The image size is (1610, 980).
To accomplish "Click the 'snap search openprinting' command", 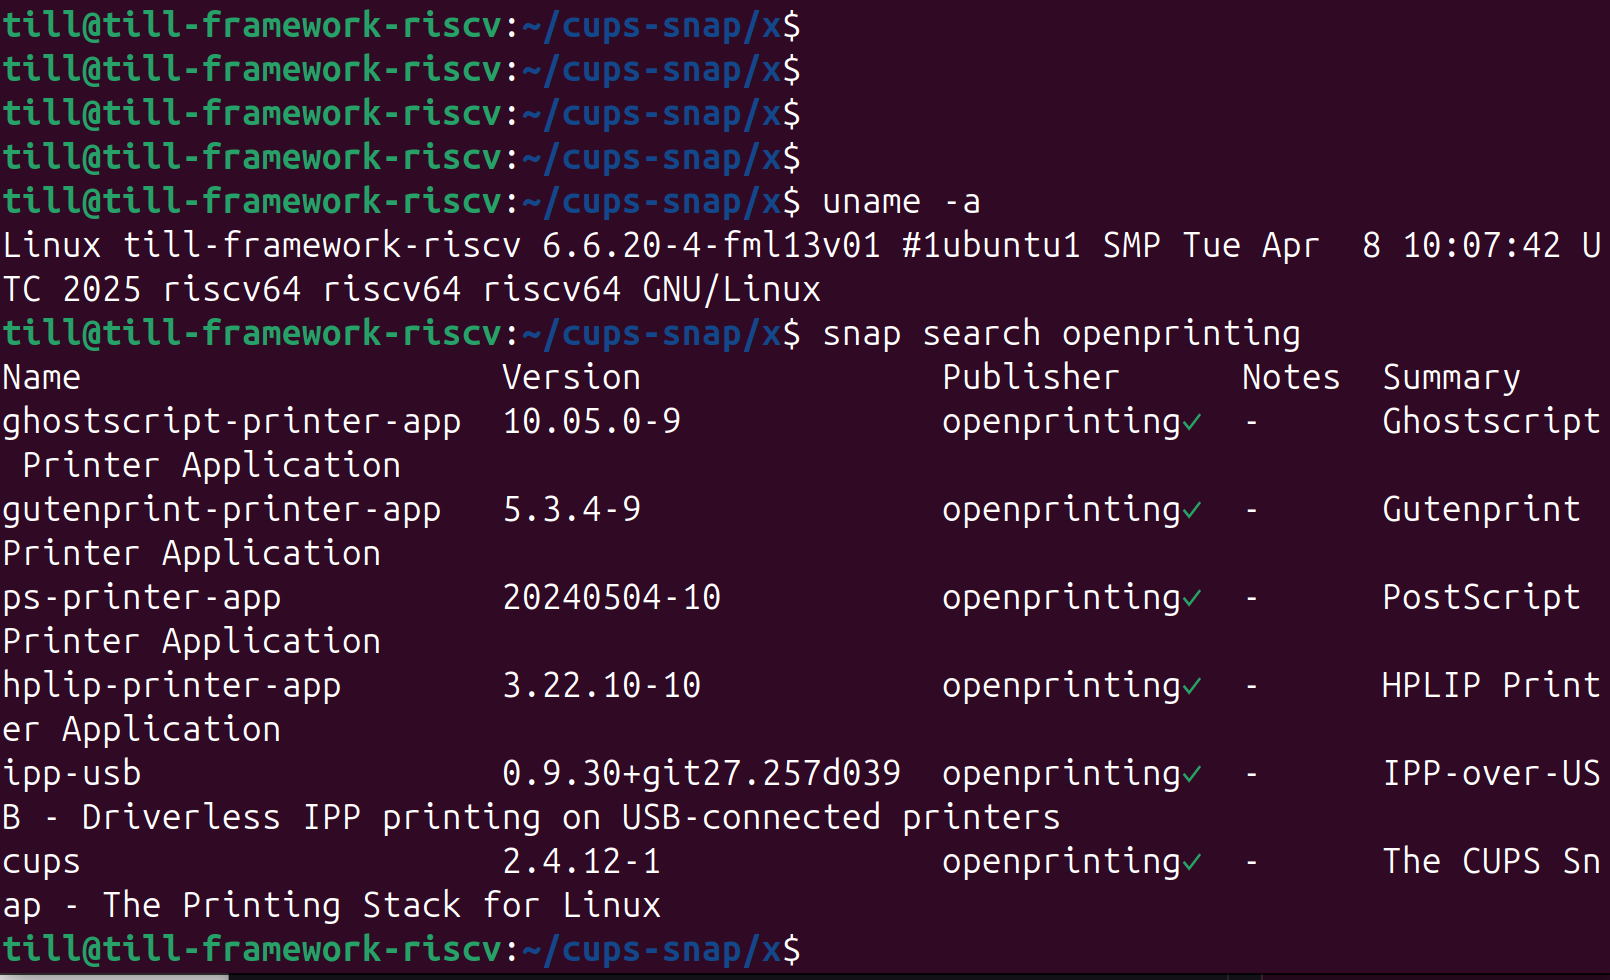I will coord(1061,334).
